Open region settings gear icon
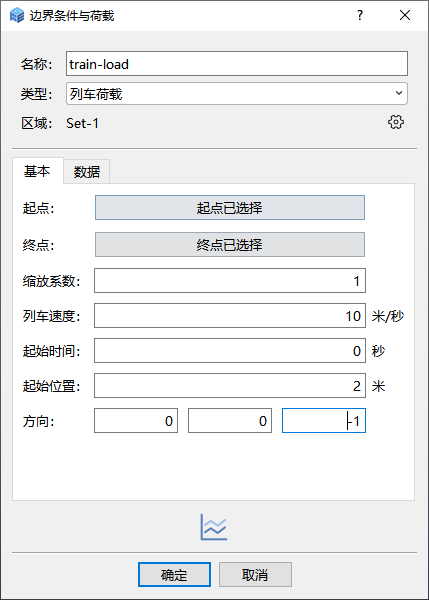Viewport: 429px width, 600px height. (x=396, y=122)
